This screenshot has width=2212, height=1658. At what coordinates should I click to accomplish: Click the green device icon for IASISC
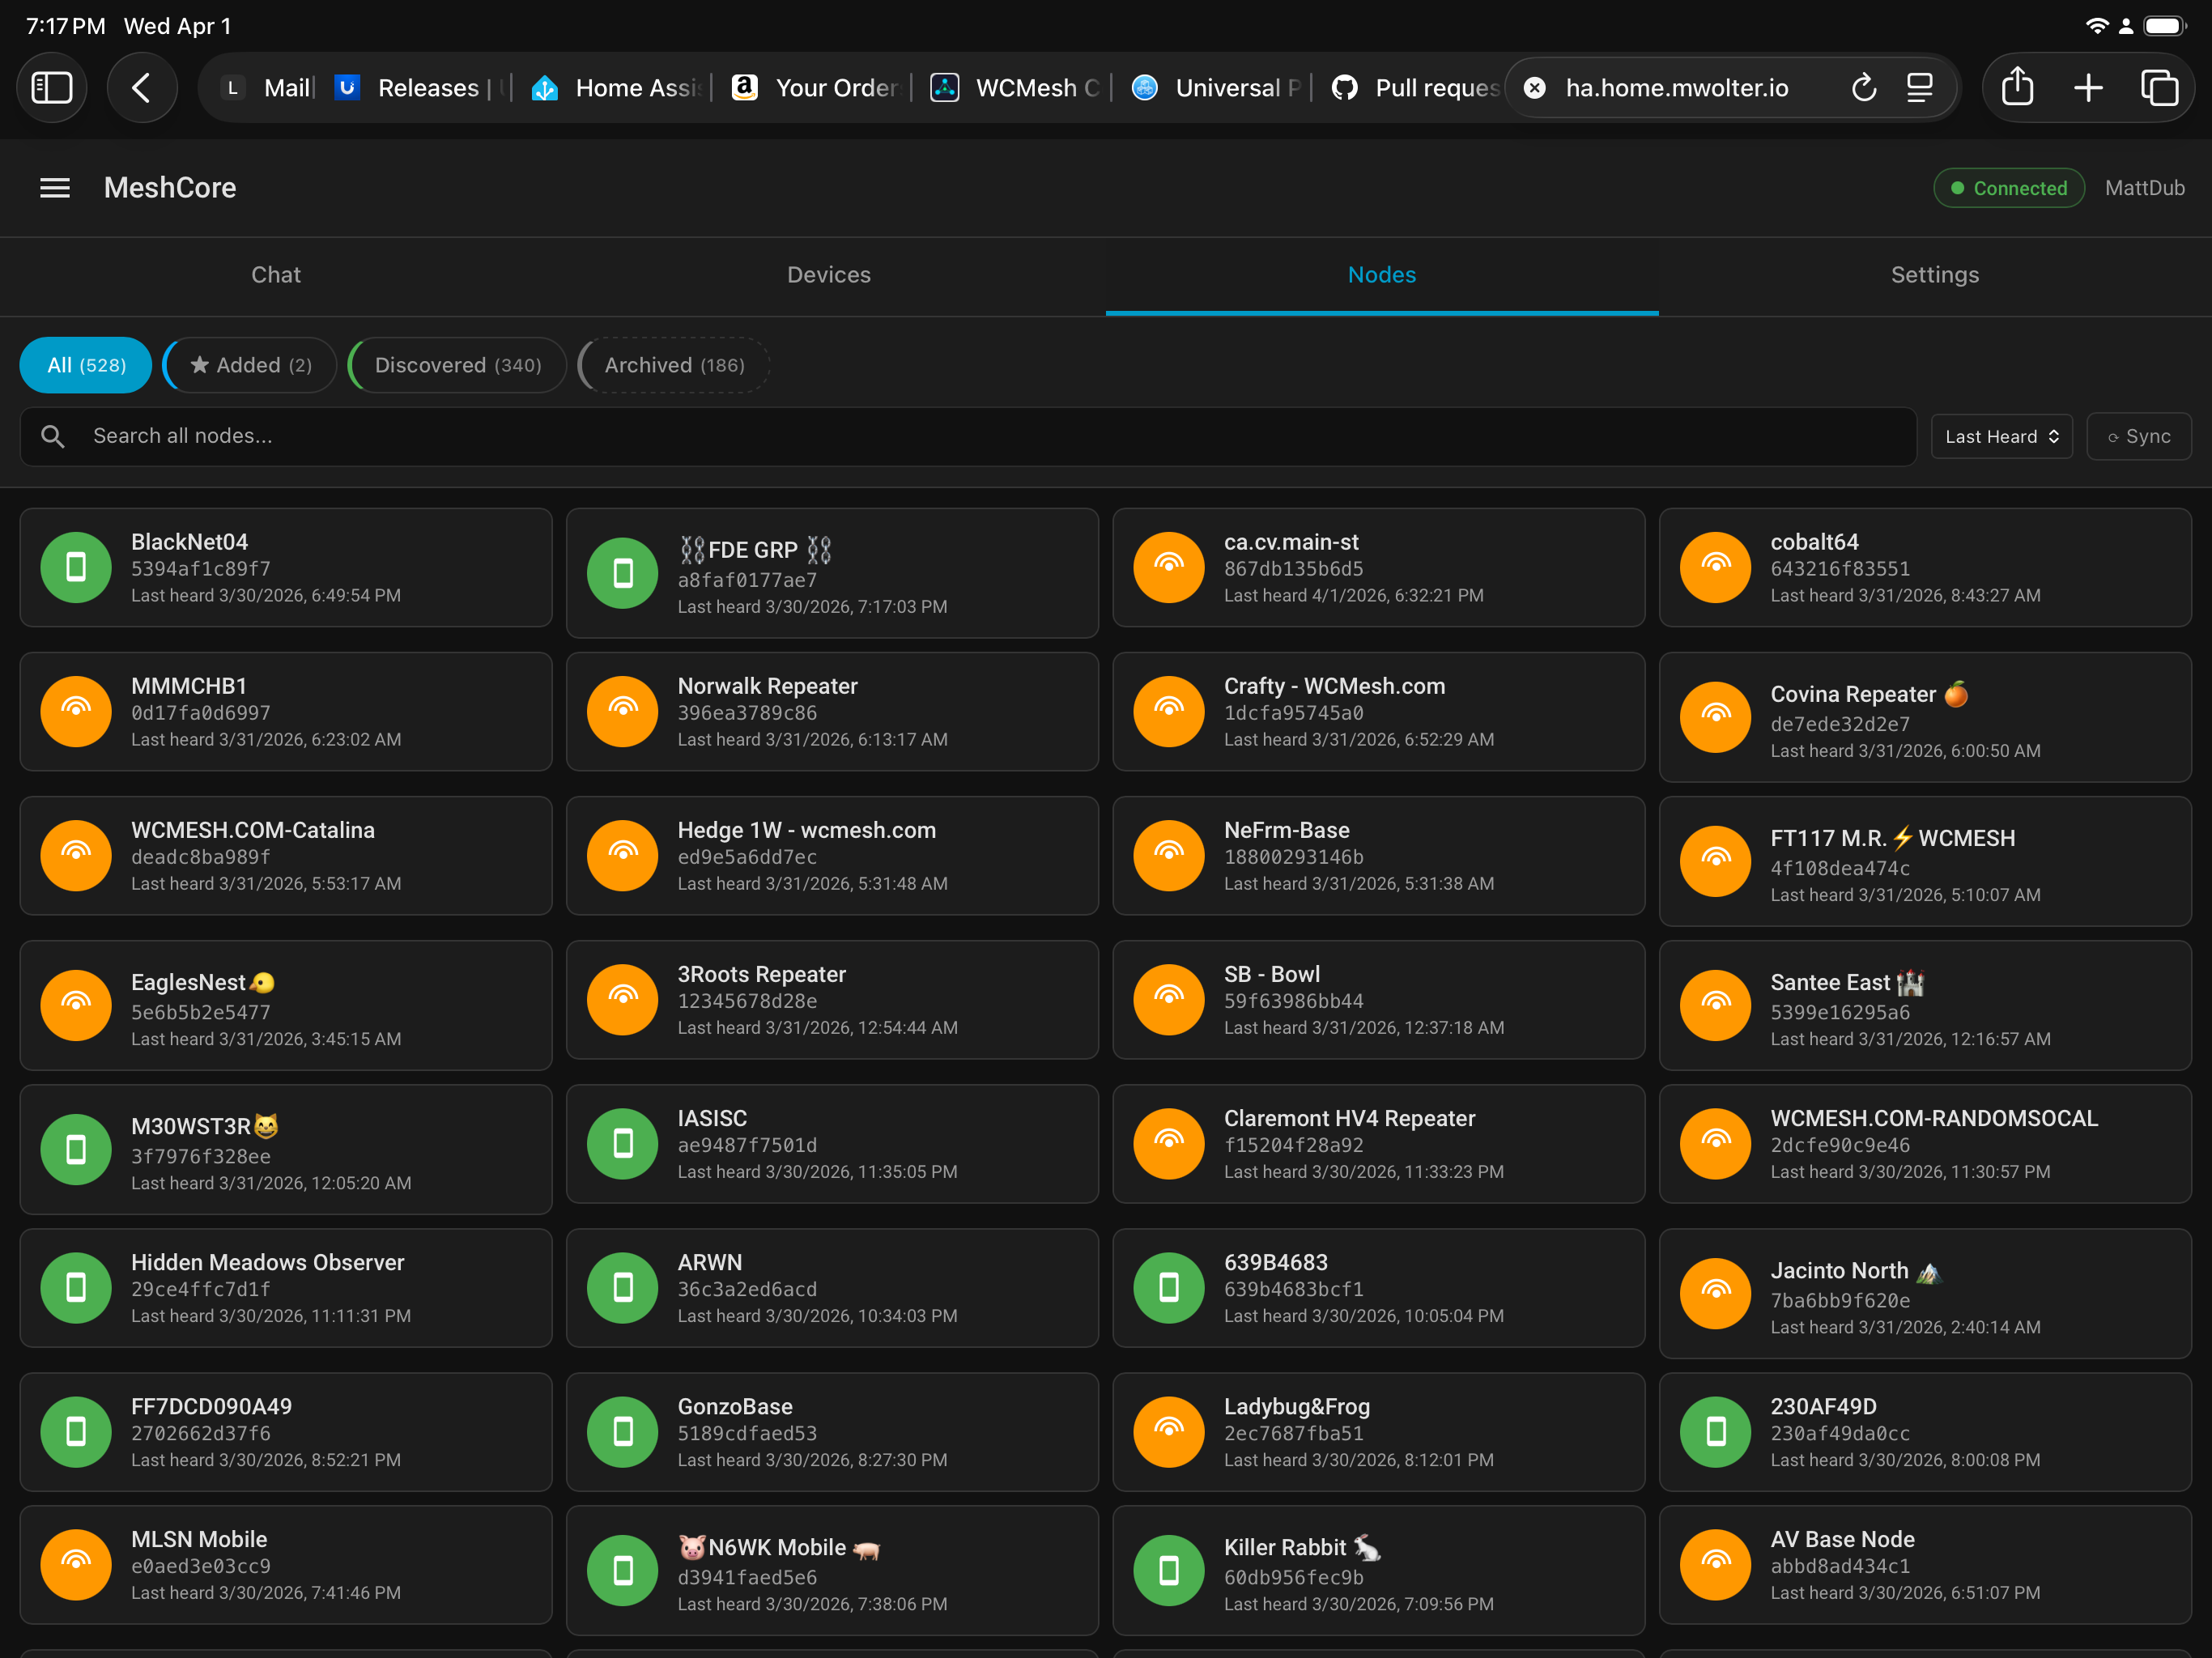pyautogui.click(x=623, y=1144)
